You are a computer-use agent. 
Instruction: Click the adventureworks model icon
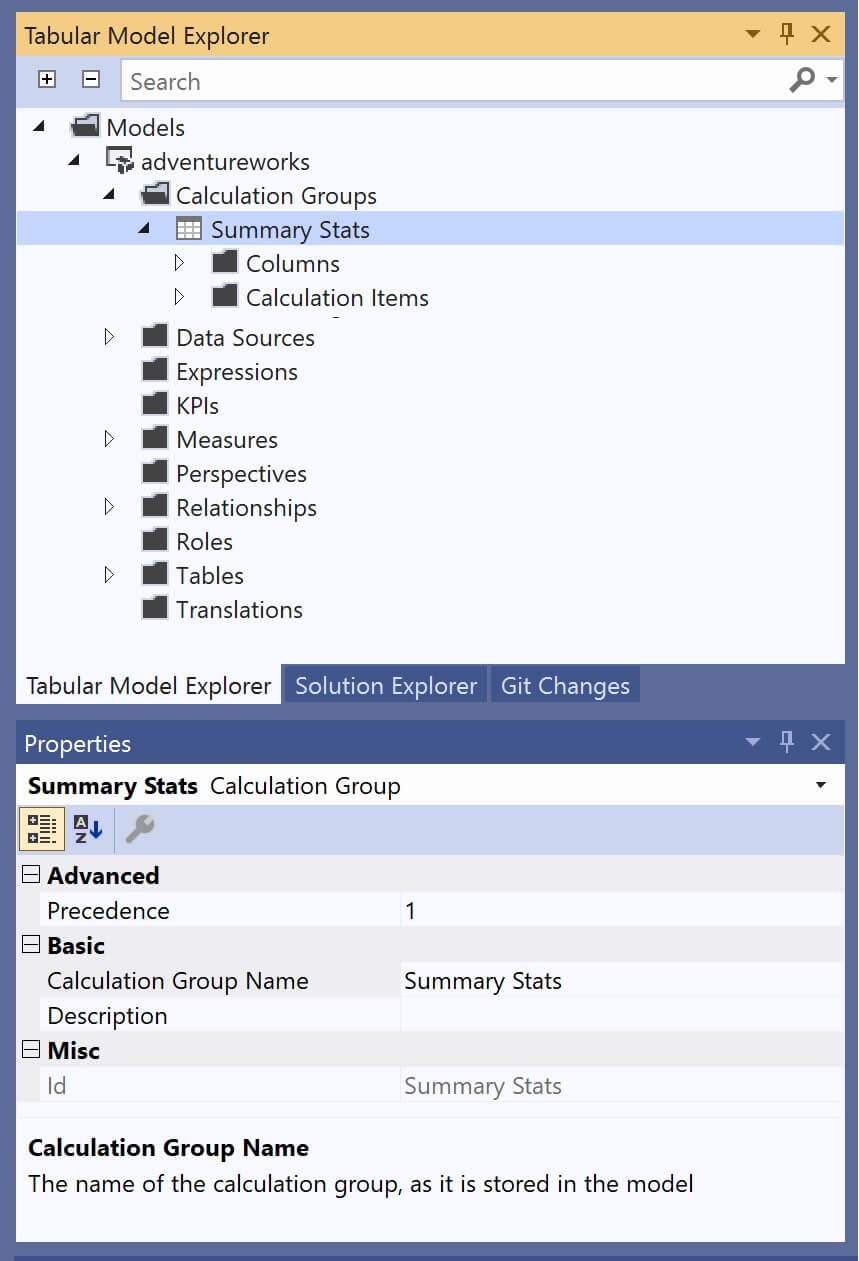118,160
